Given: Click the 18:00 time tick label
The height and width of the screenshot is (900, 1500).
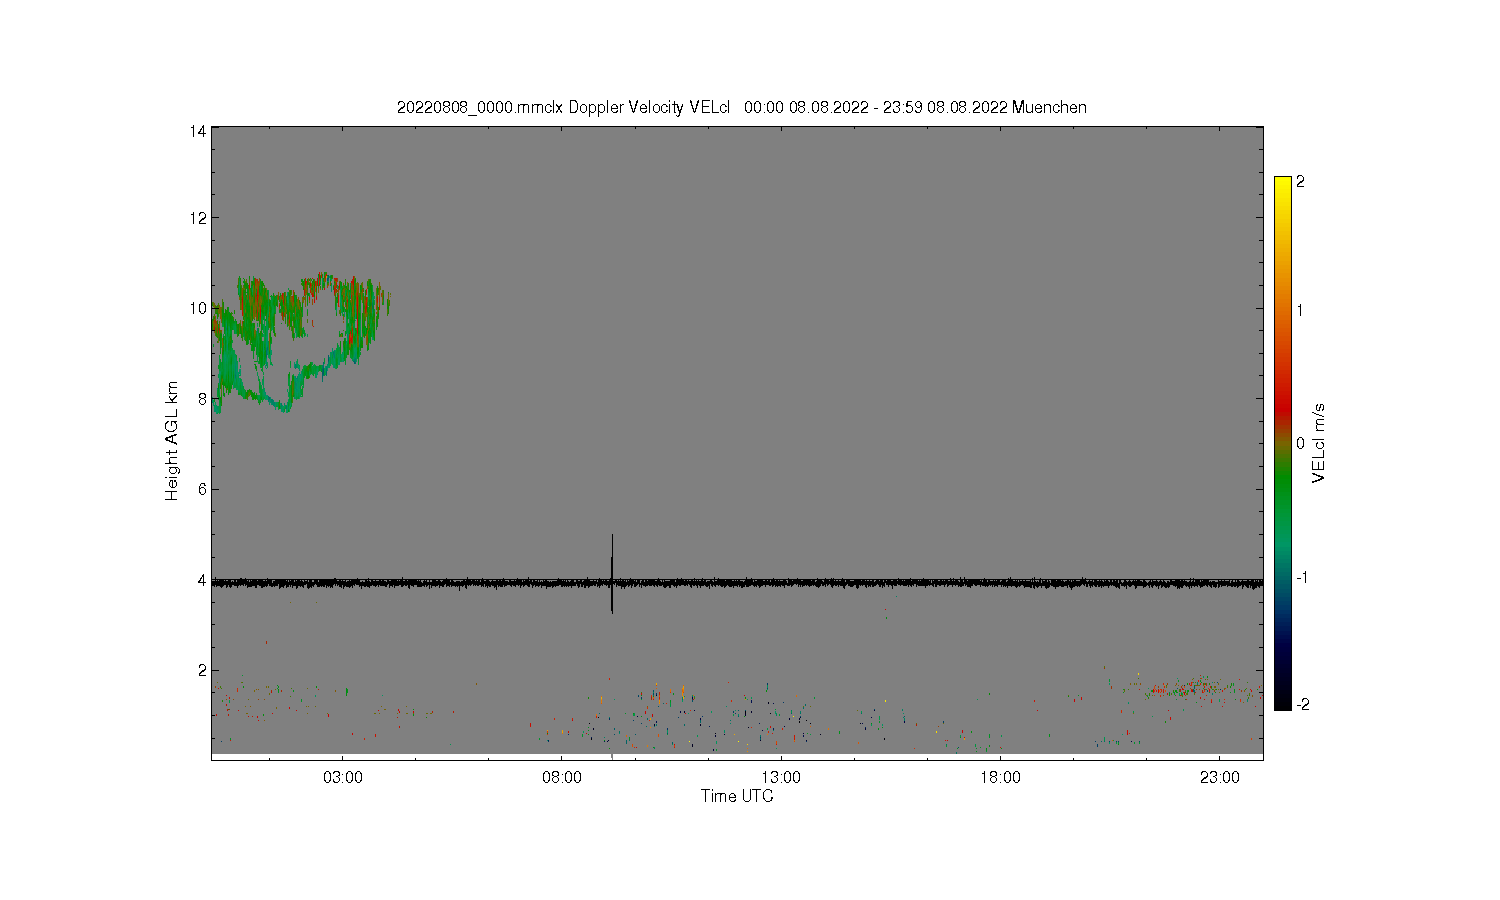Looking at the screenshot, I should (1000, 777).
